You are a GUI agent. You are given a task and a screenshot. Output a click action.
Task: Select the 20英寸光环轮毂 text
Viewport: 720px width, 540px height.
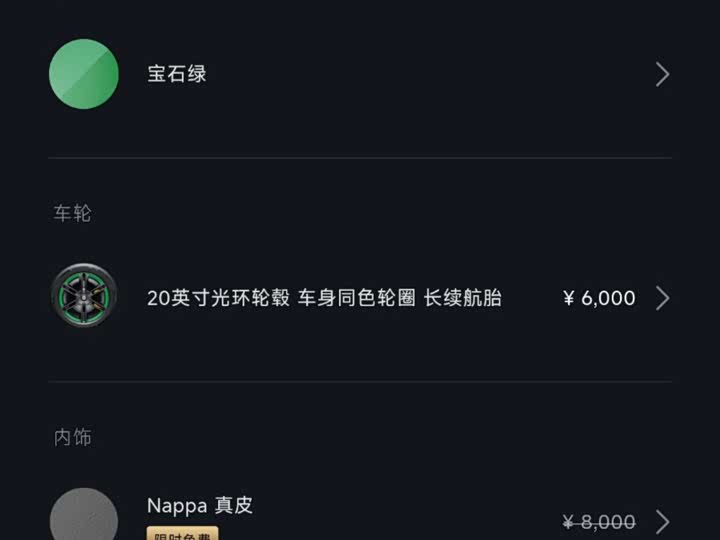218,298
